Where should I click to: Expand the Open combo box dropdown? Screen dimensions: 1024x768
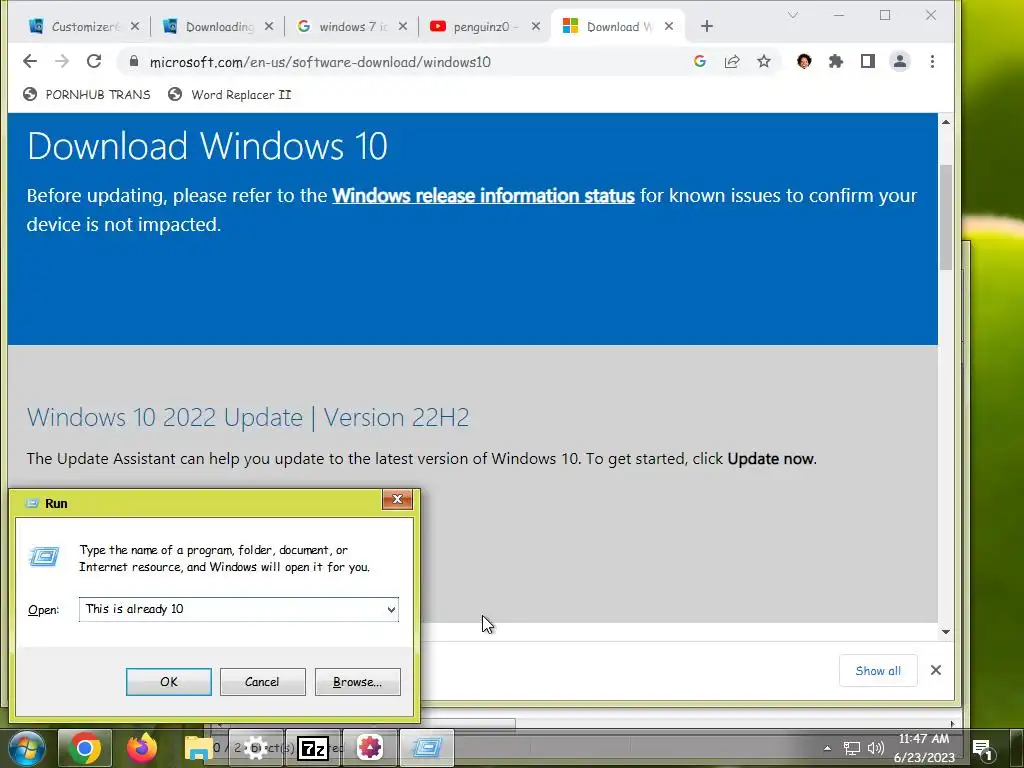point(391,609)
